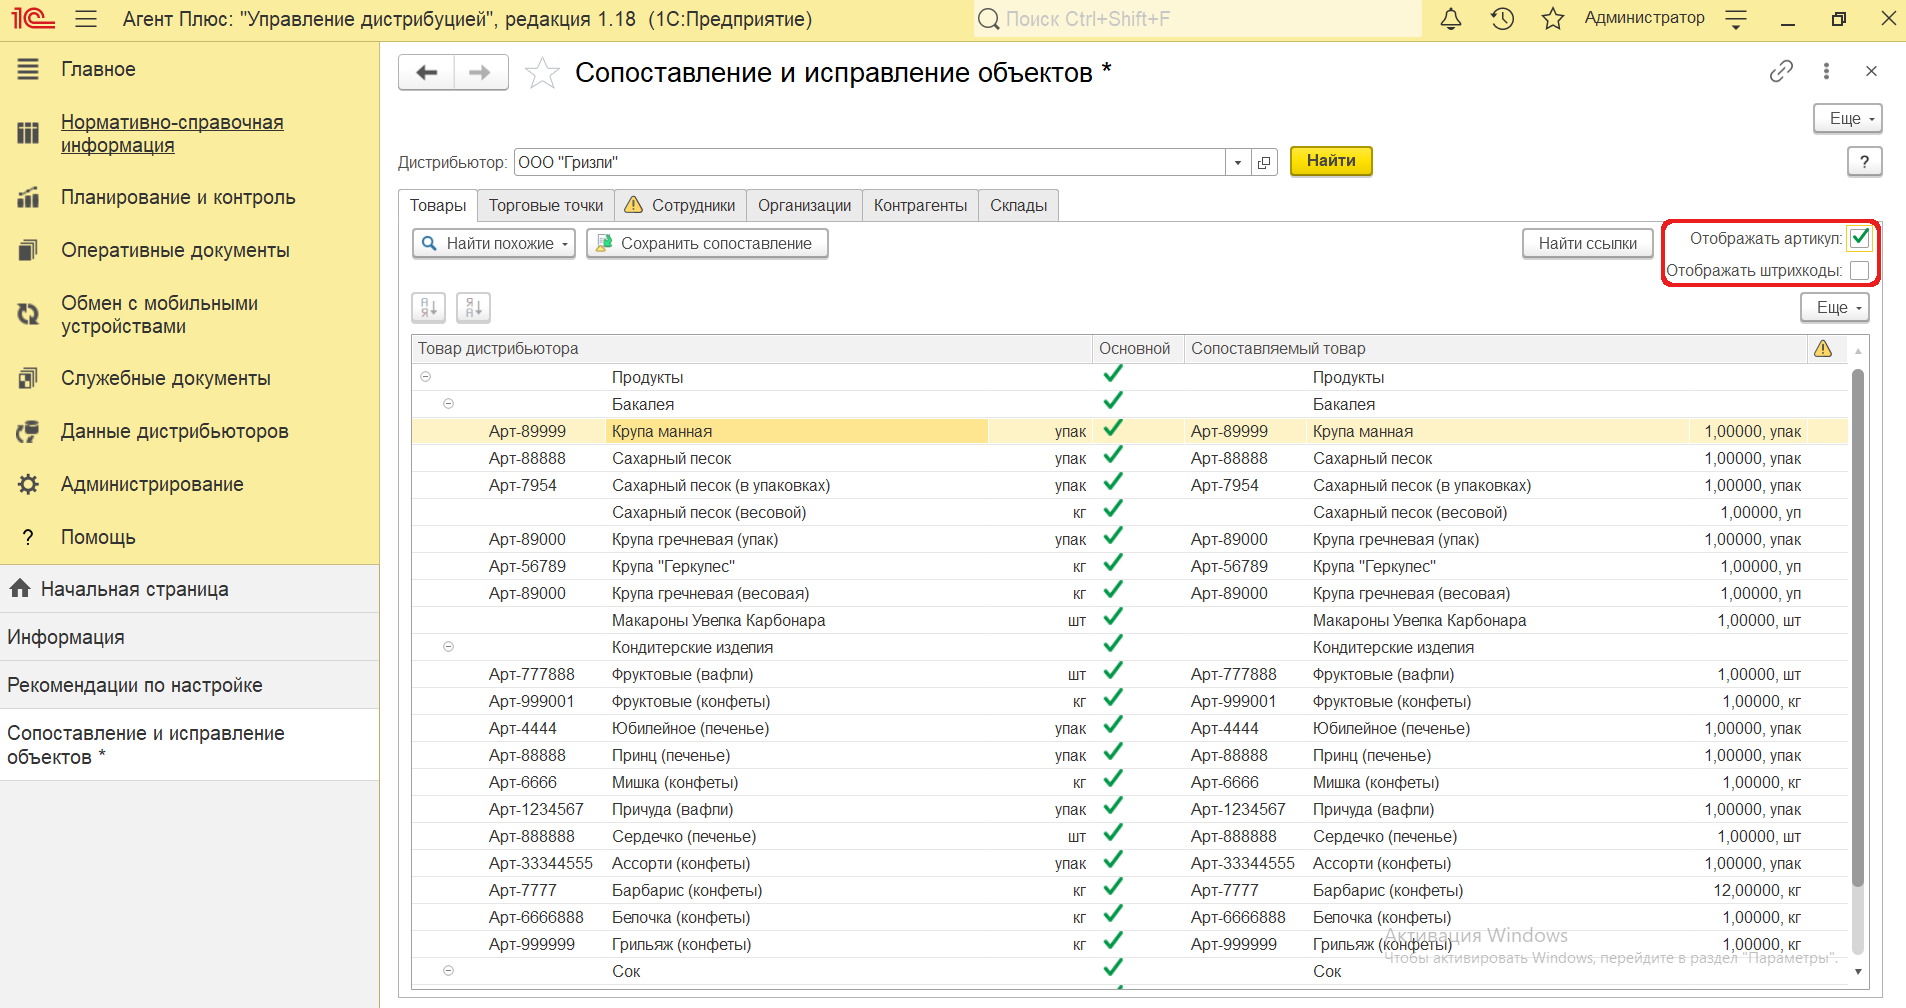The width and height of the screenshot is (1906, 1008).
Task: Open Информация in the open windows panel
Action: coord(189,637)
